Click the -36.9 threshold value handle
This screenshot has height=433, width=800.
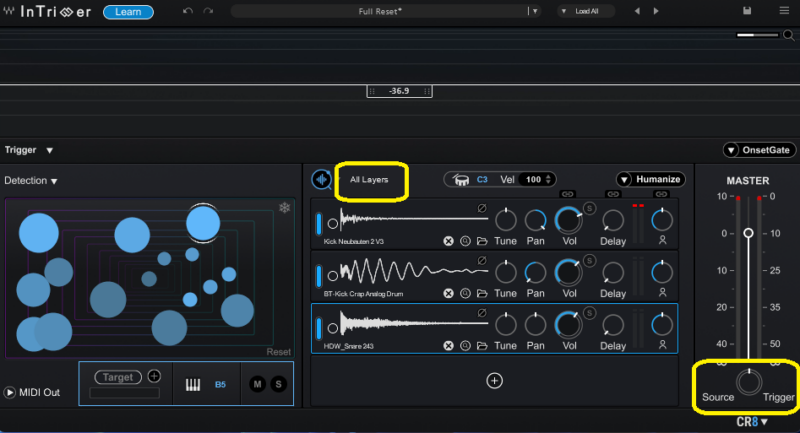click(x=400, y=91)
